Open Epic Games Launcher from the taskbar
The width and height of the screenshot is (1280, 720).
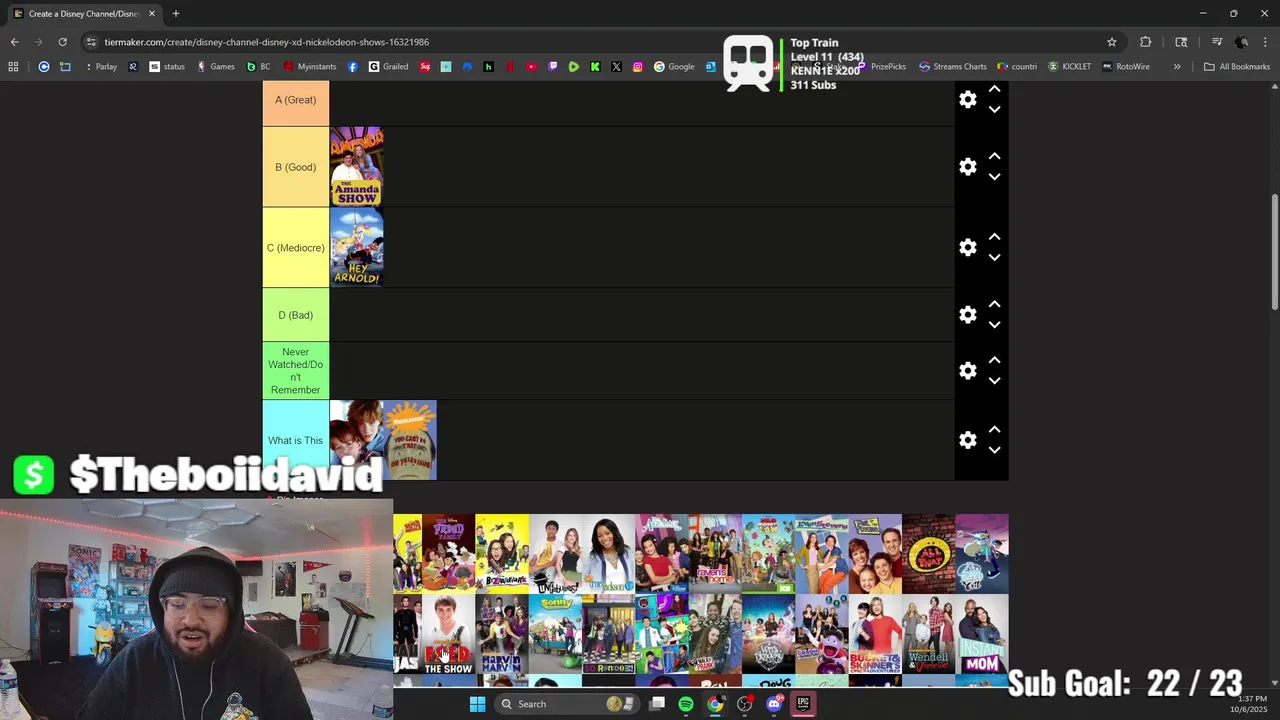tap(803, 704)
